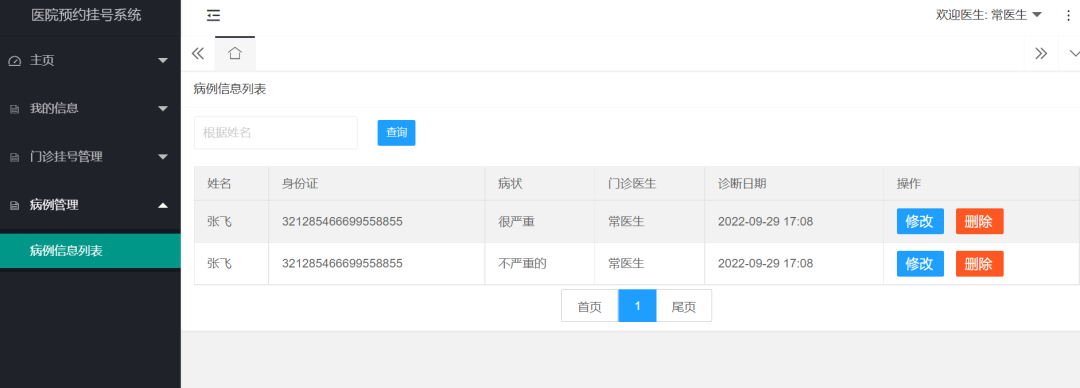The width and height of the screenshot is (1080, 388).
Task: Click the 不严重的 symptom cell
Action: (x=522, y=263)
